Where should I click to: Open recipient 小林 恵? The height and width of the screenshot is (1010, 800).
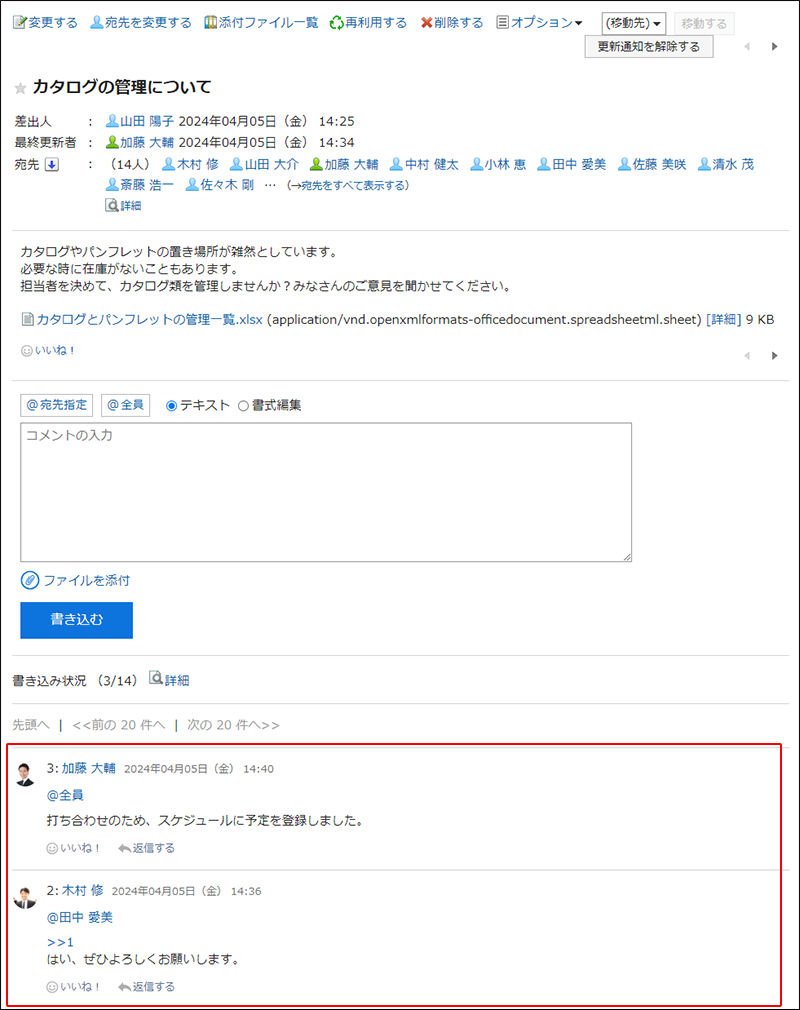coord(498,164)
